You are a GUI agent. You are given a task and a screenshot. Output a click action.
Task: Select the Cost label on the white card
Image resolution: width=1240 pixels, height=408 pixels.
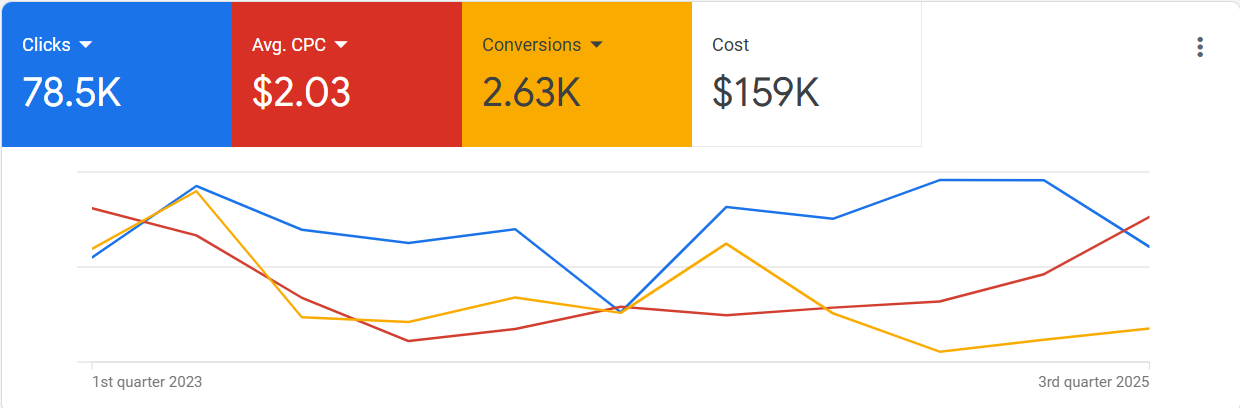point(730,45)
